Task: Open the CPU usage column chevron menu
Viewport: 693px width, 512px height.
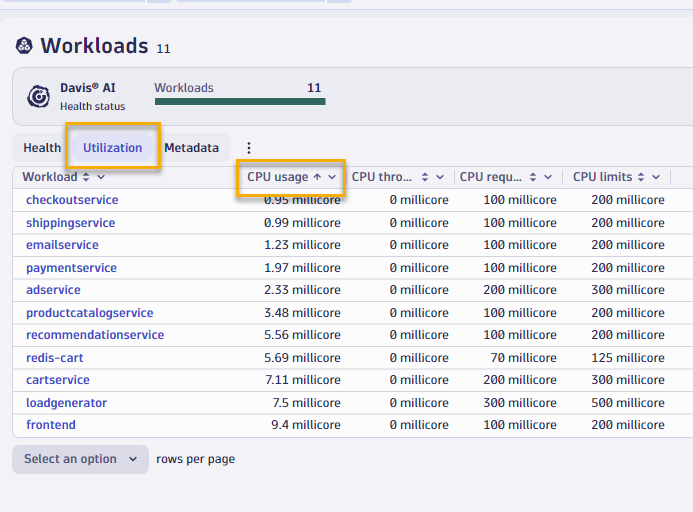Action: 332,177
